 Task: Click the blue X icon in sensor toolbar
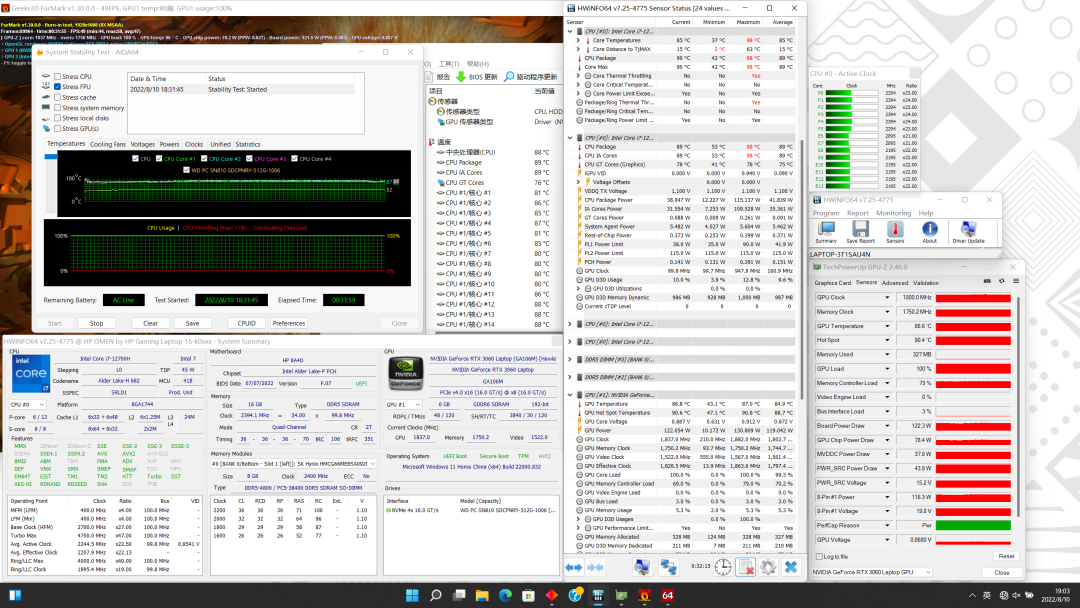click(x=791, y=567)
